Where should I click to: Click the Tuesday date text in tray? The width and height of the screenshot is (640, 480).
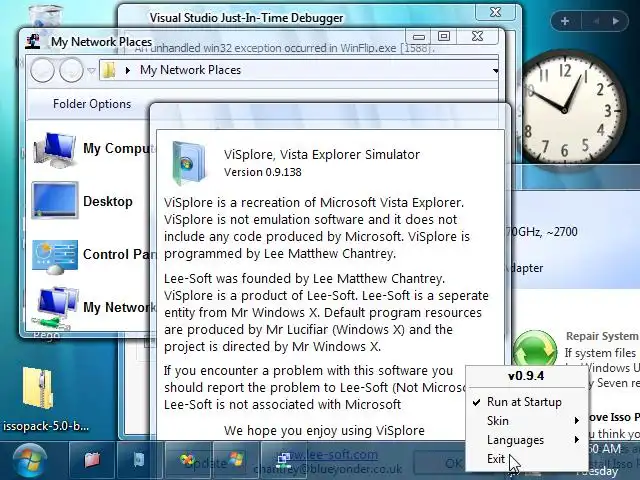[x=597, y=471]
